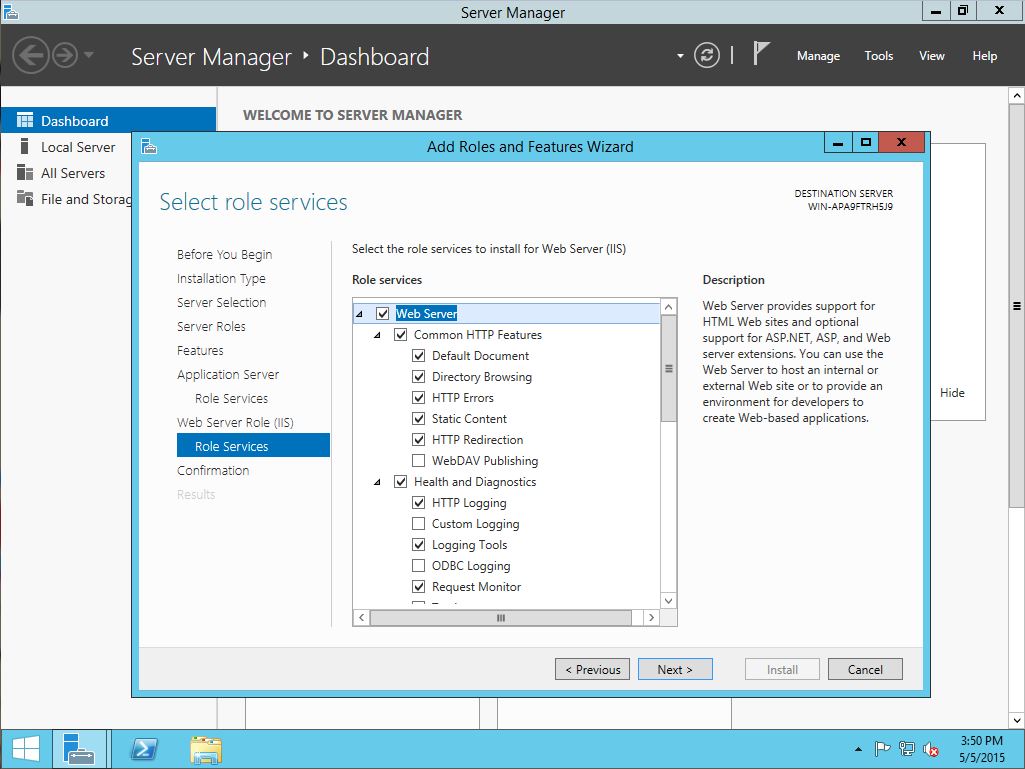Click the Previous button

pyautogui.click(x=592, y=669)
